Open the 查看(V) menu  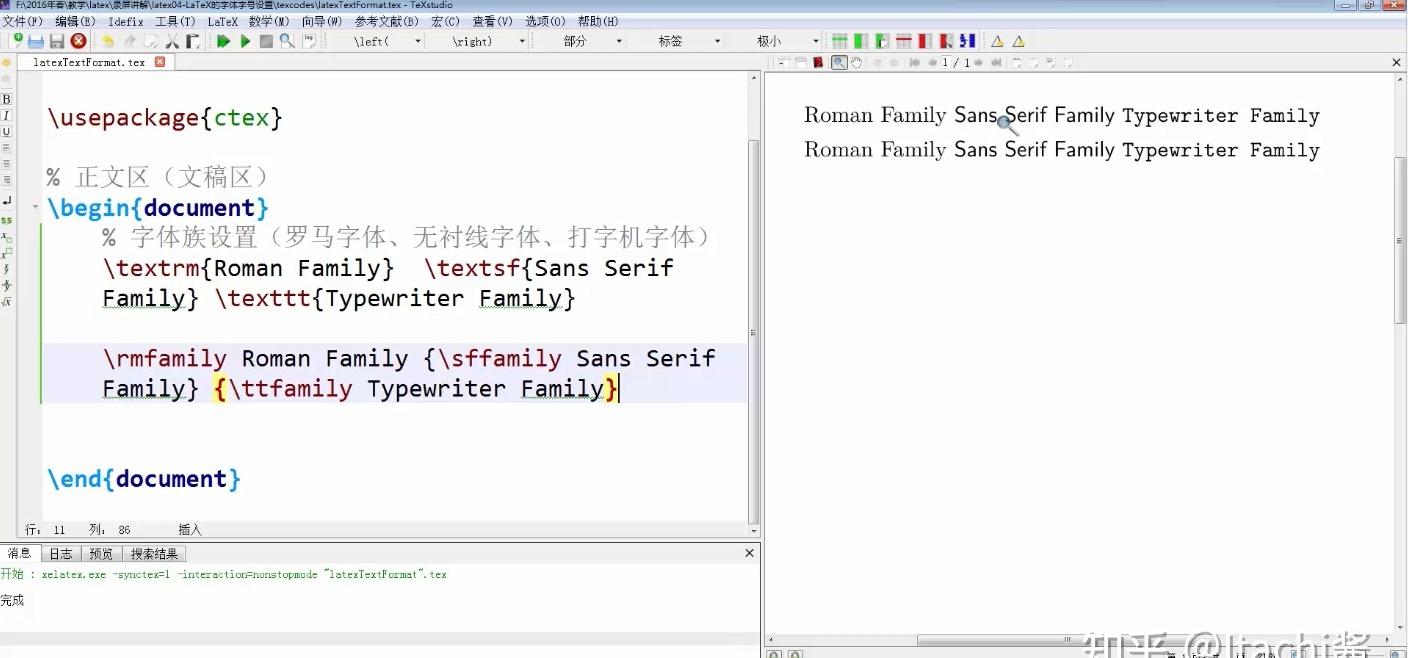pos(493,21)
